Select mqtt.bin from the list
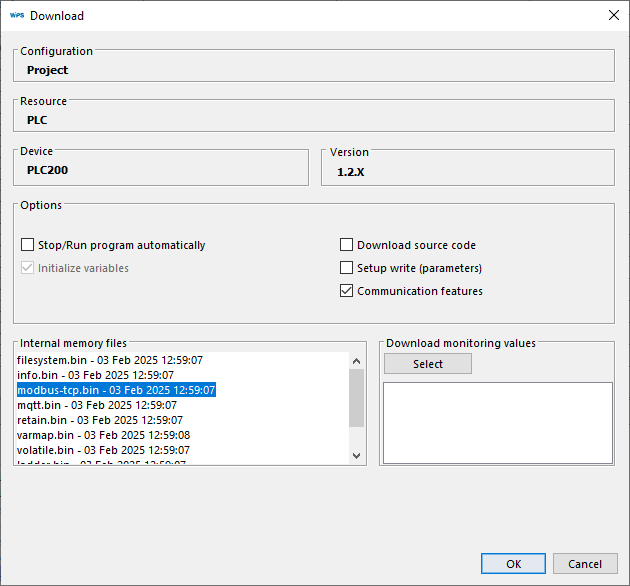This screenshot has width=630, height=586. (96, 405)
